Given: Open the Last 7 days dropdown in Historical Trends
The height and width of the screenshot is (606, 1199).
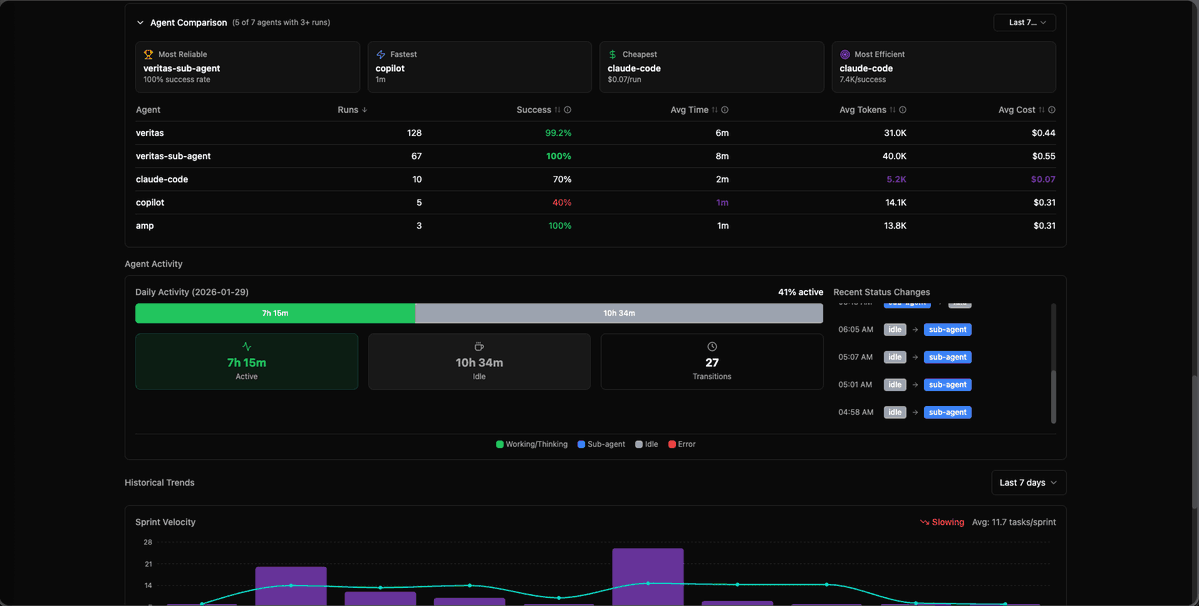Looking at the screenshot, I should (1028, 482).
